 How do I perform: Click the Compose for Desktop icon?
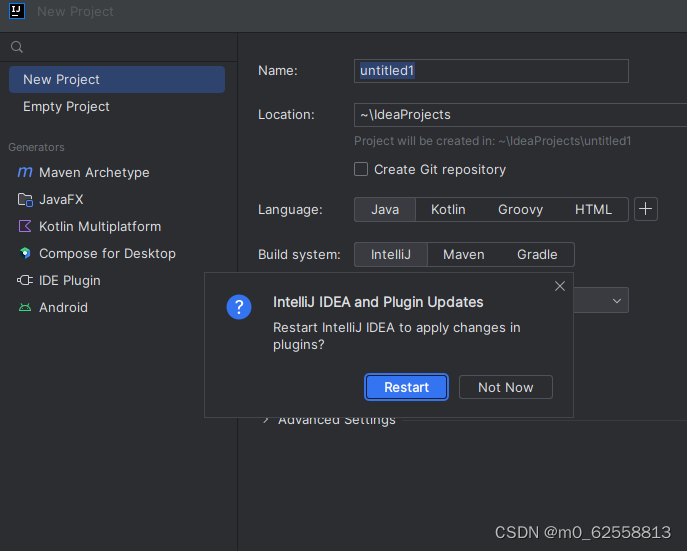[x=25, y=253]
